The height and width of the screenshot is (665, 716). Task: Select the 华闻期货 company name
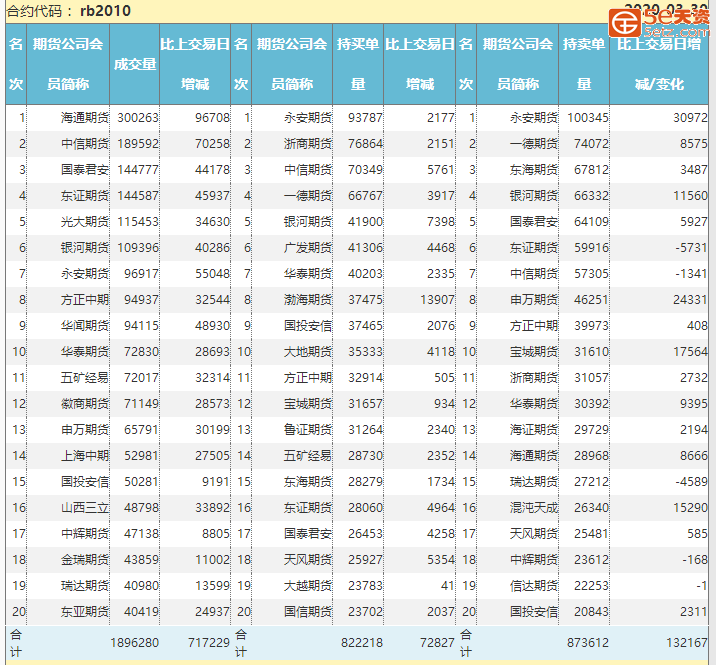pos(84,325)
